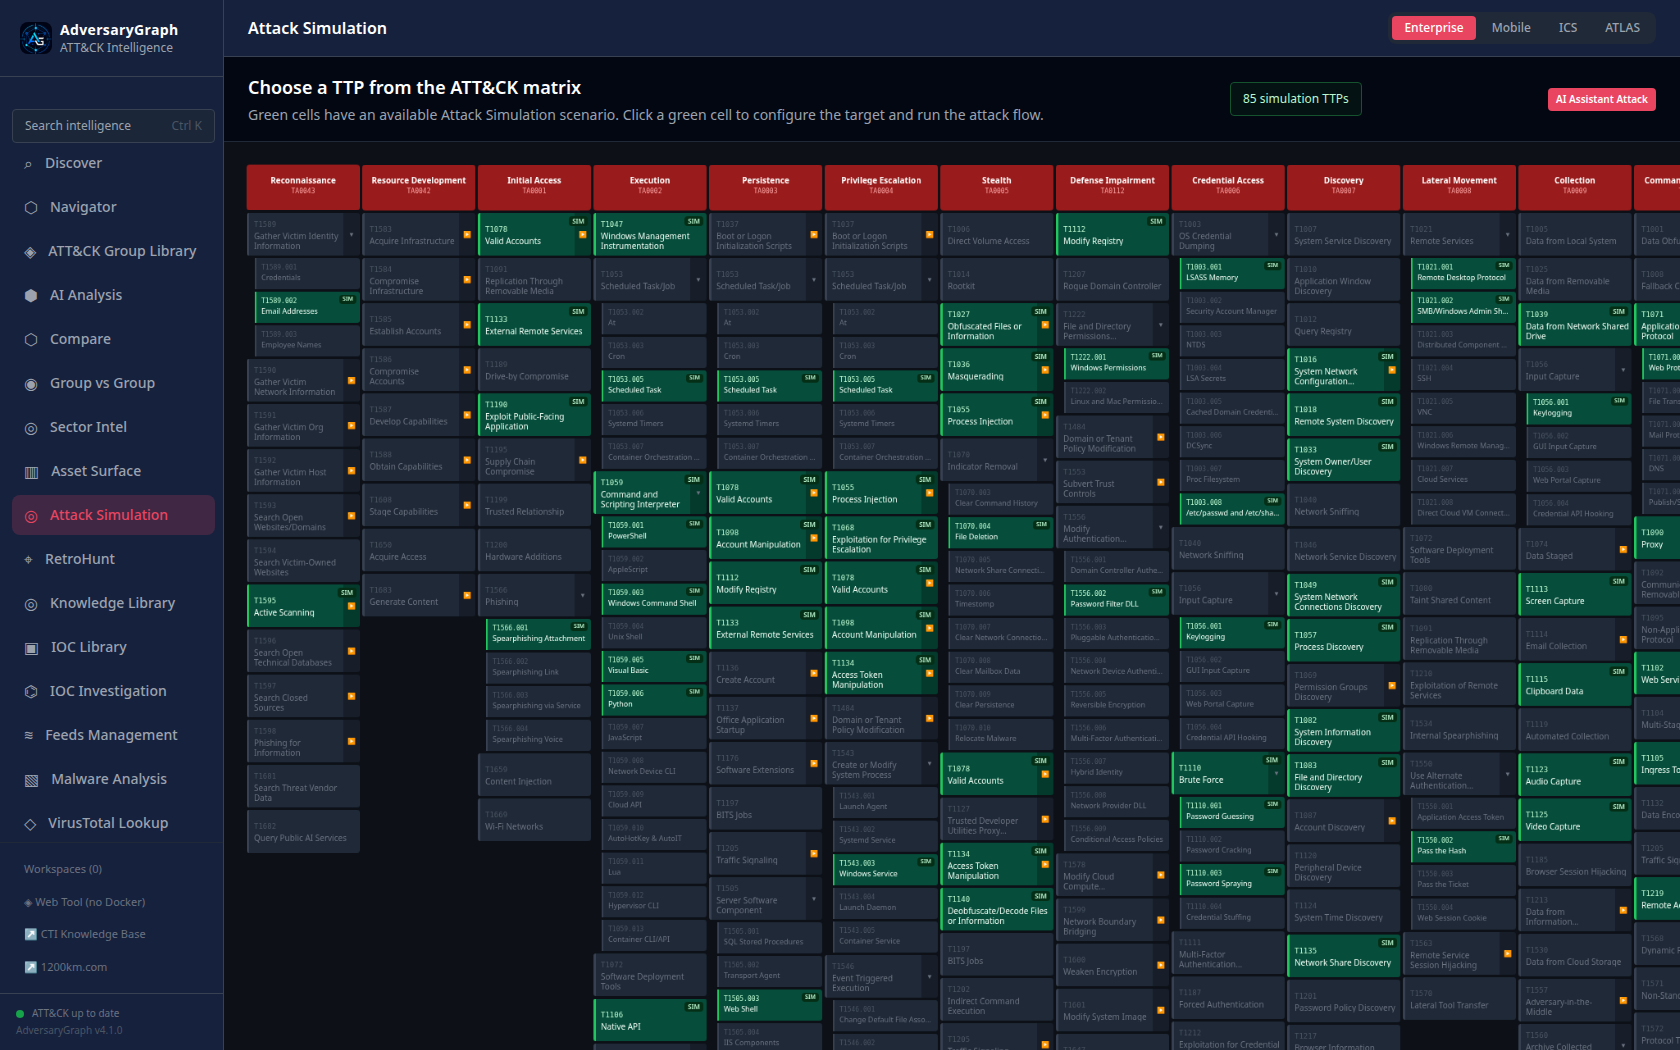Open the CTI Knowledge Base link
Image resolution: width=1680 pixels, height=1050 pixels.
coord(85,934)
